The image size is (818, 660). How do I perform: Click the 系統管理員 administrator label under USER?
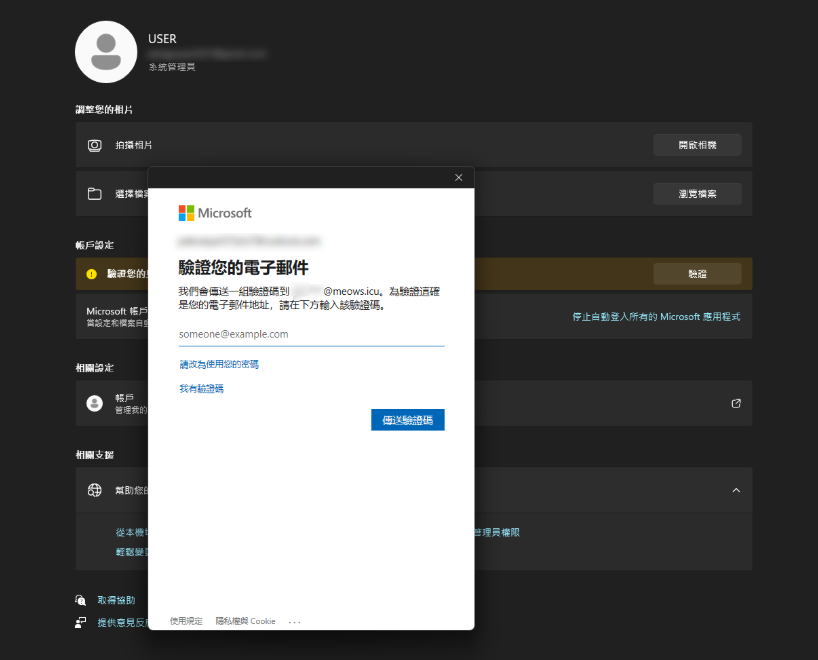[172, 67]
